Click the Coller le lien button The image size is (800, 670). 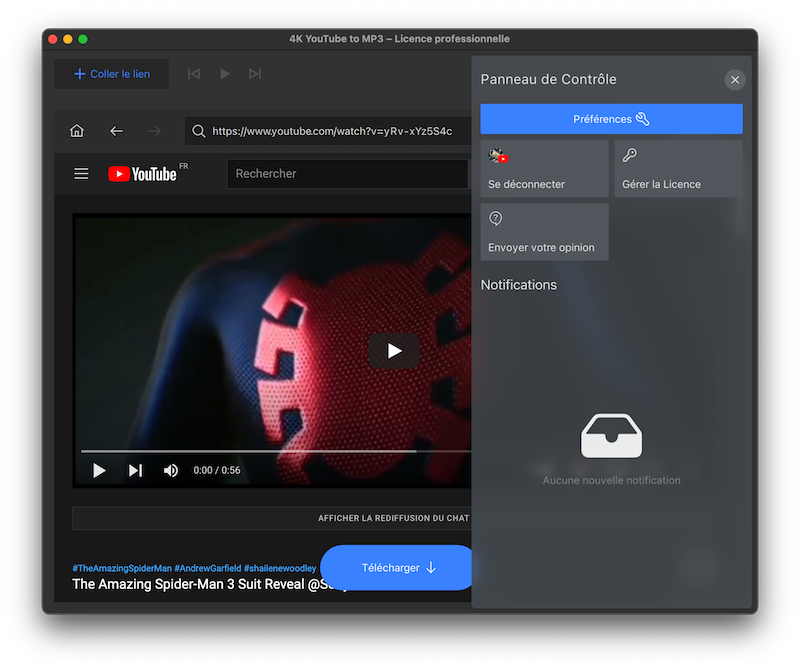coord(112,74)
